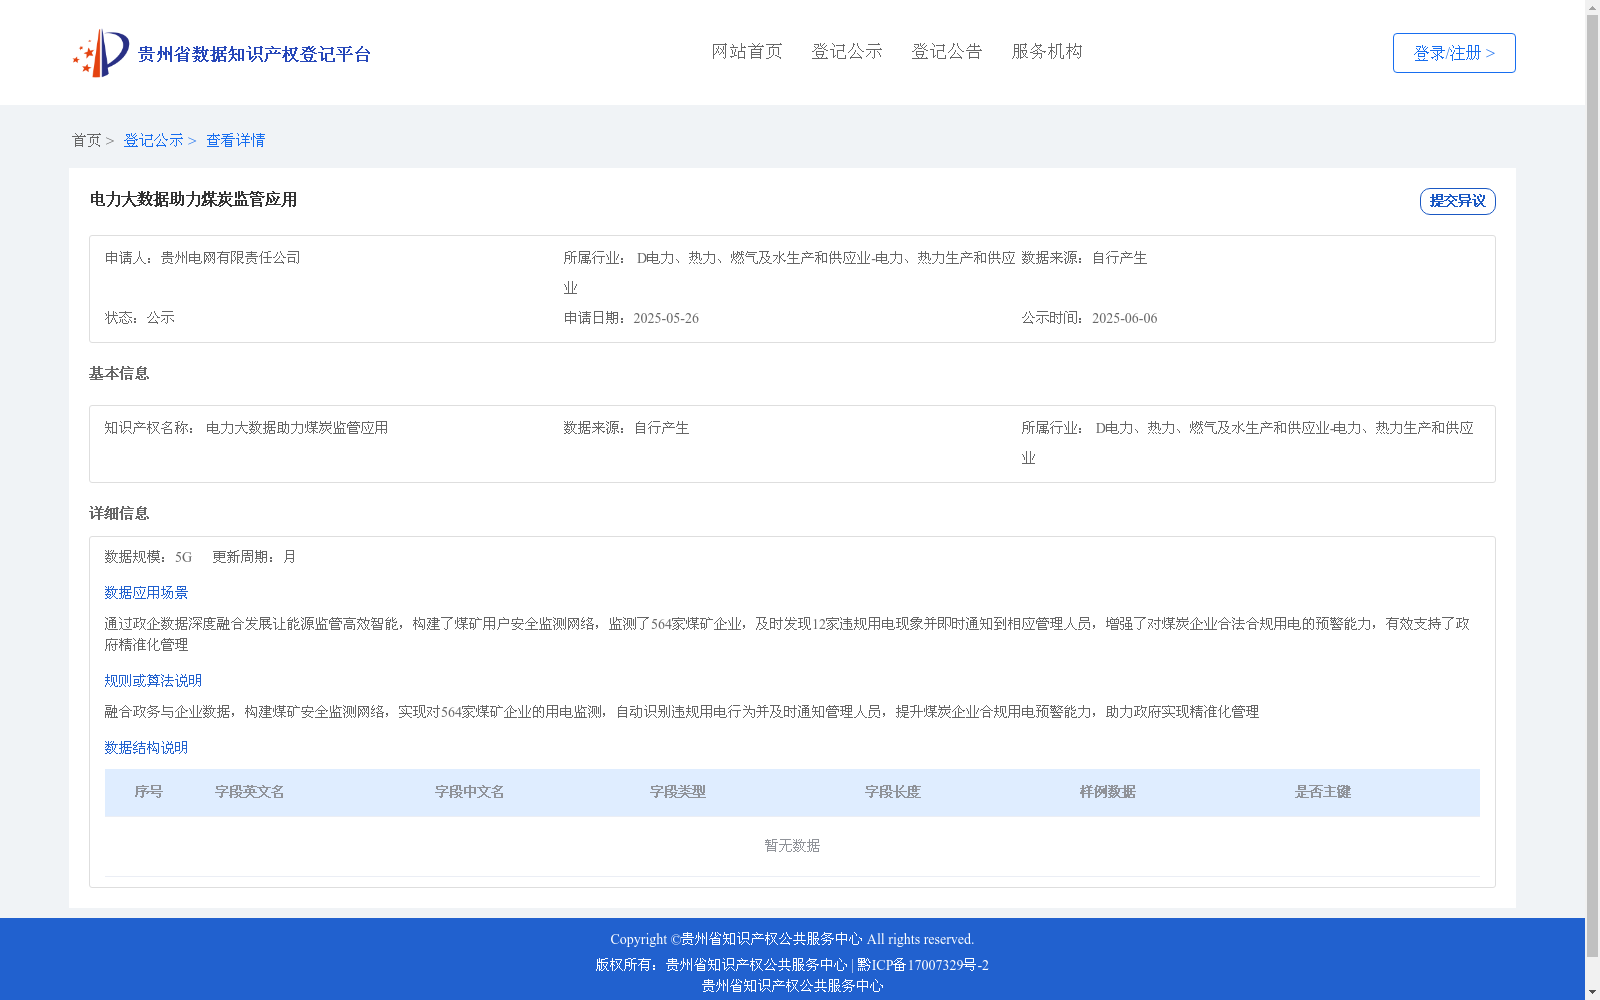
Task: Click the 字段中文名 column header
Action: pos(469,792)
